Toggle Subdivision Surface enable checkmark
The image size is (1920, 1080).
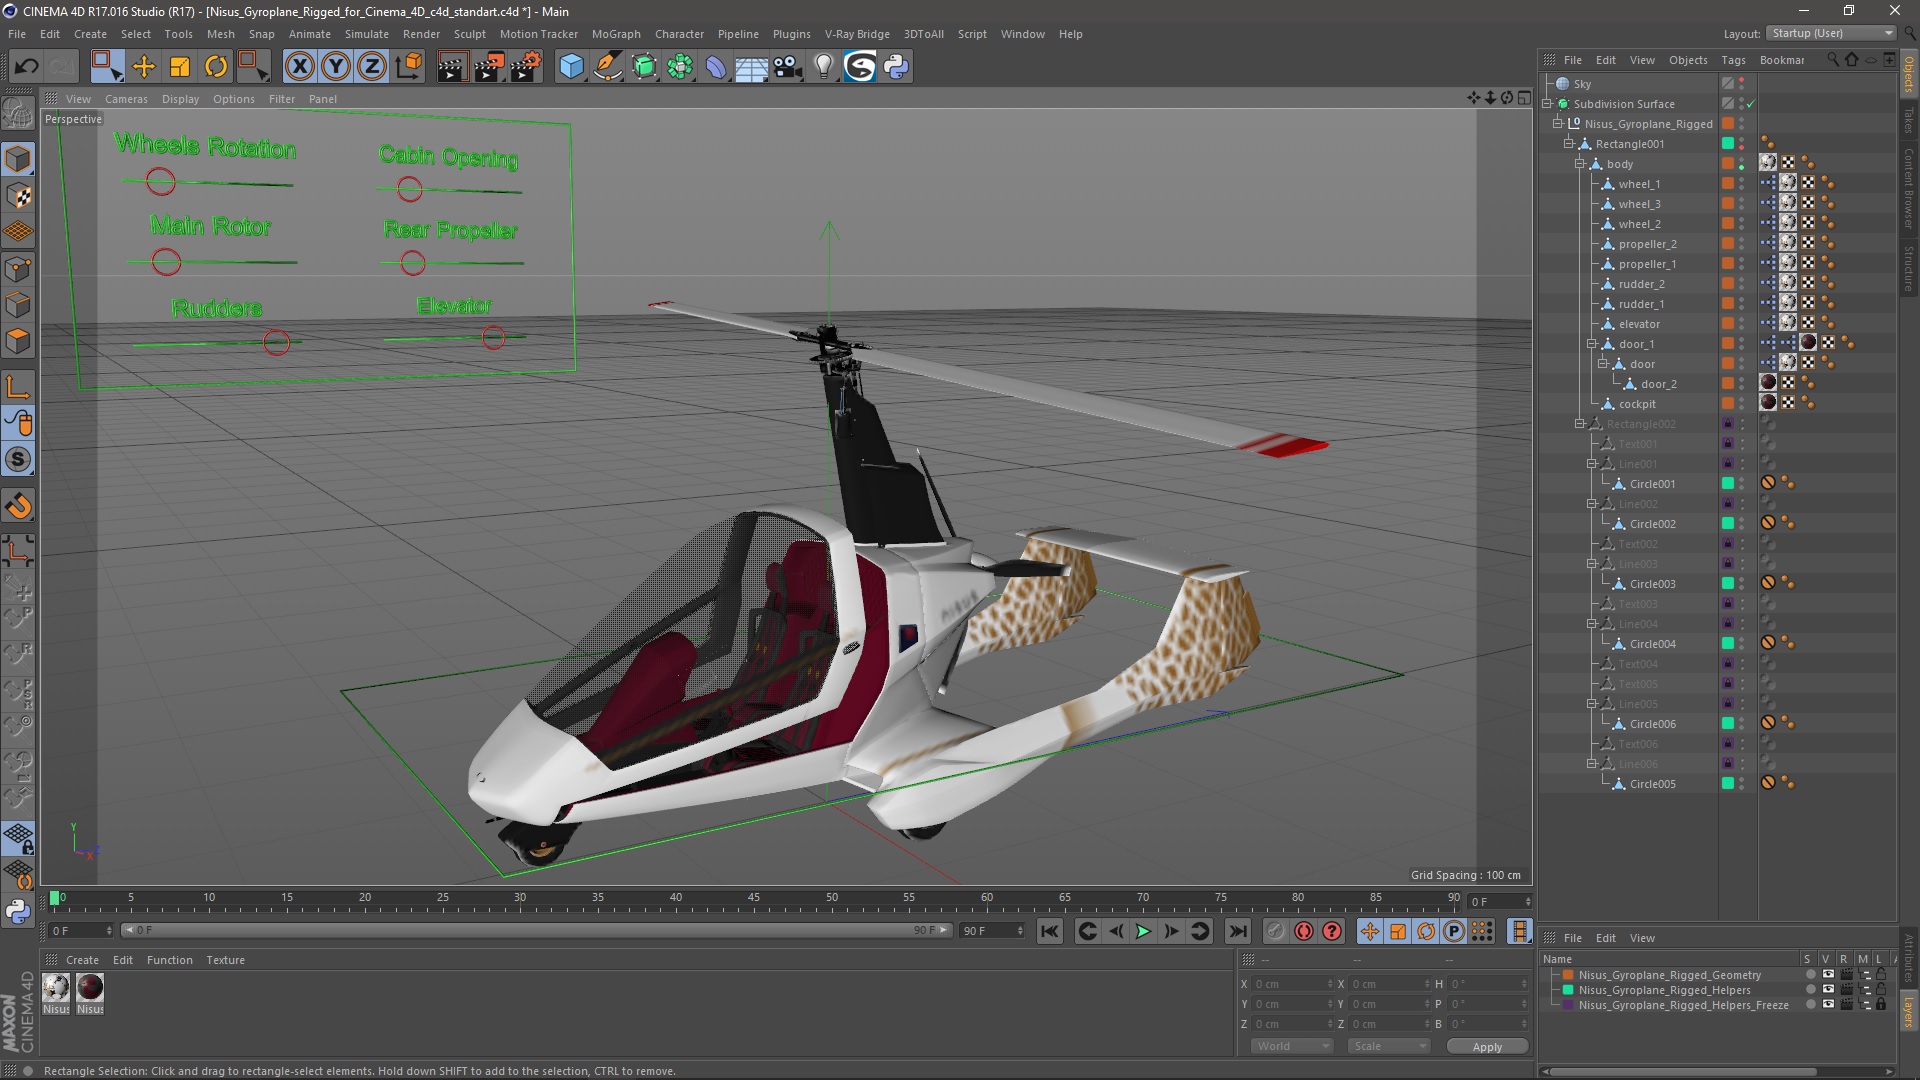1750,104
